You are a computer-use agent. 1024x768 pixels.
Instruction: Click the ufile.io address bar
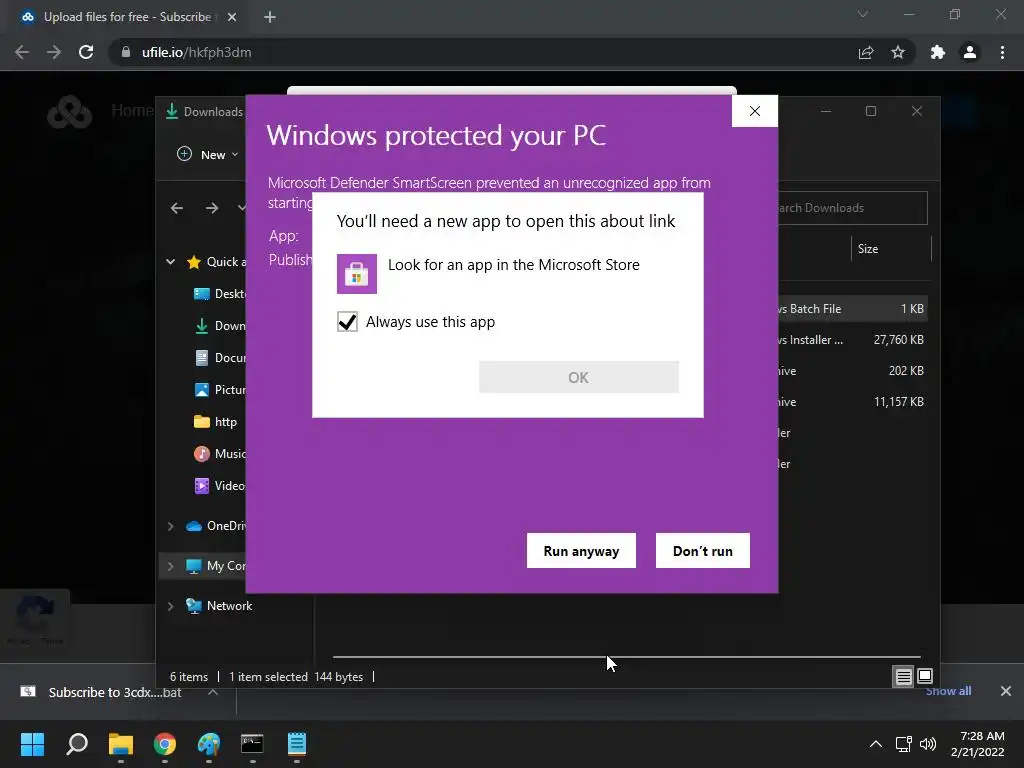(483, 52)
